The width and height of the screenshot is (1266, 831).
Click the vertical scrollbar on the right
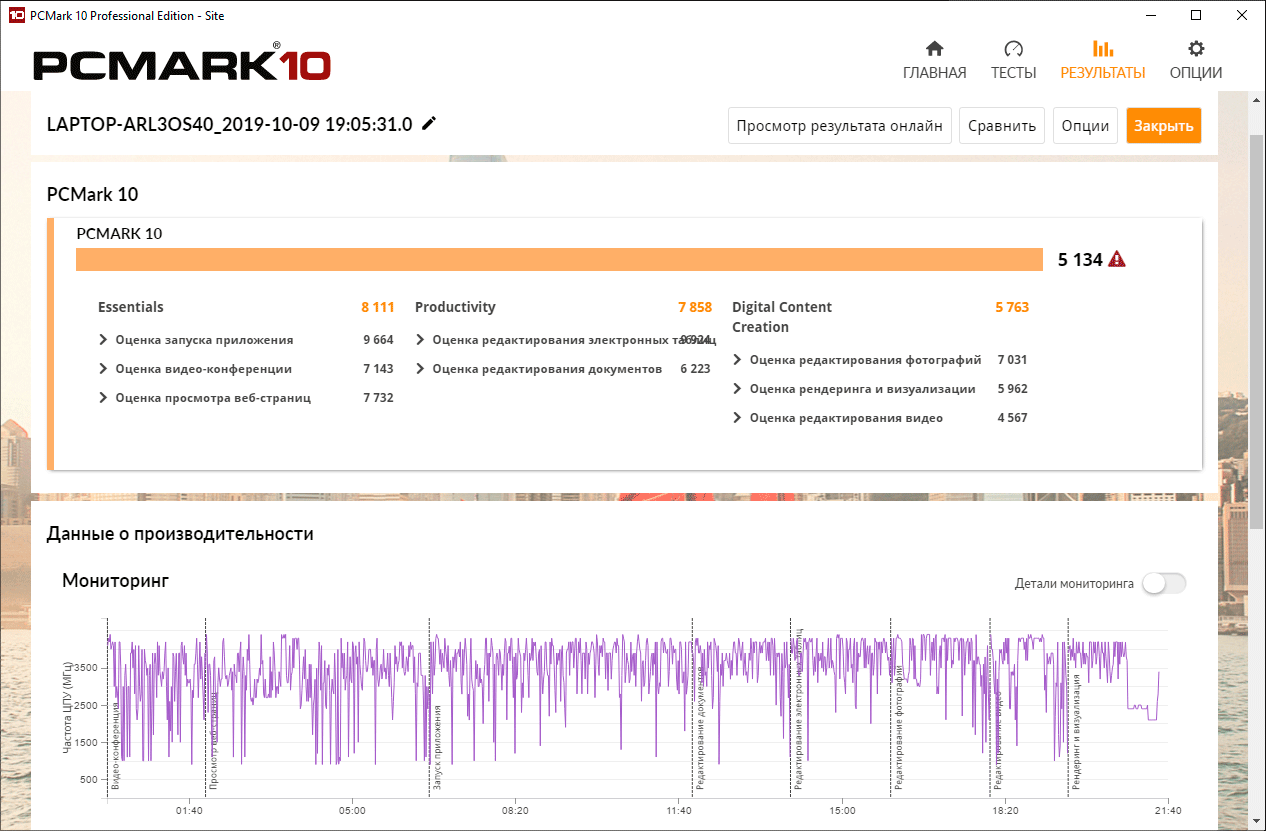point(1257,330)
